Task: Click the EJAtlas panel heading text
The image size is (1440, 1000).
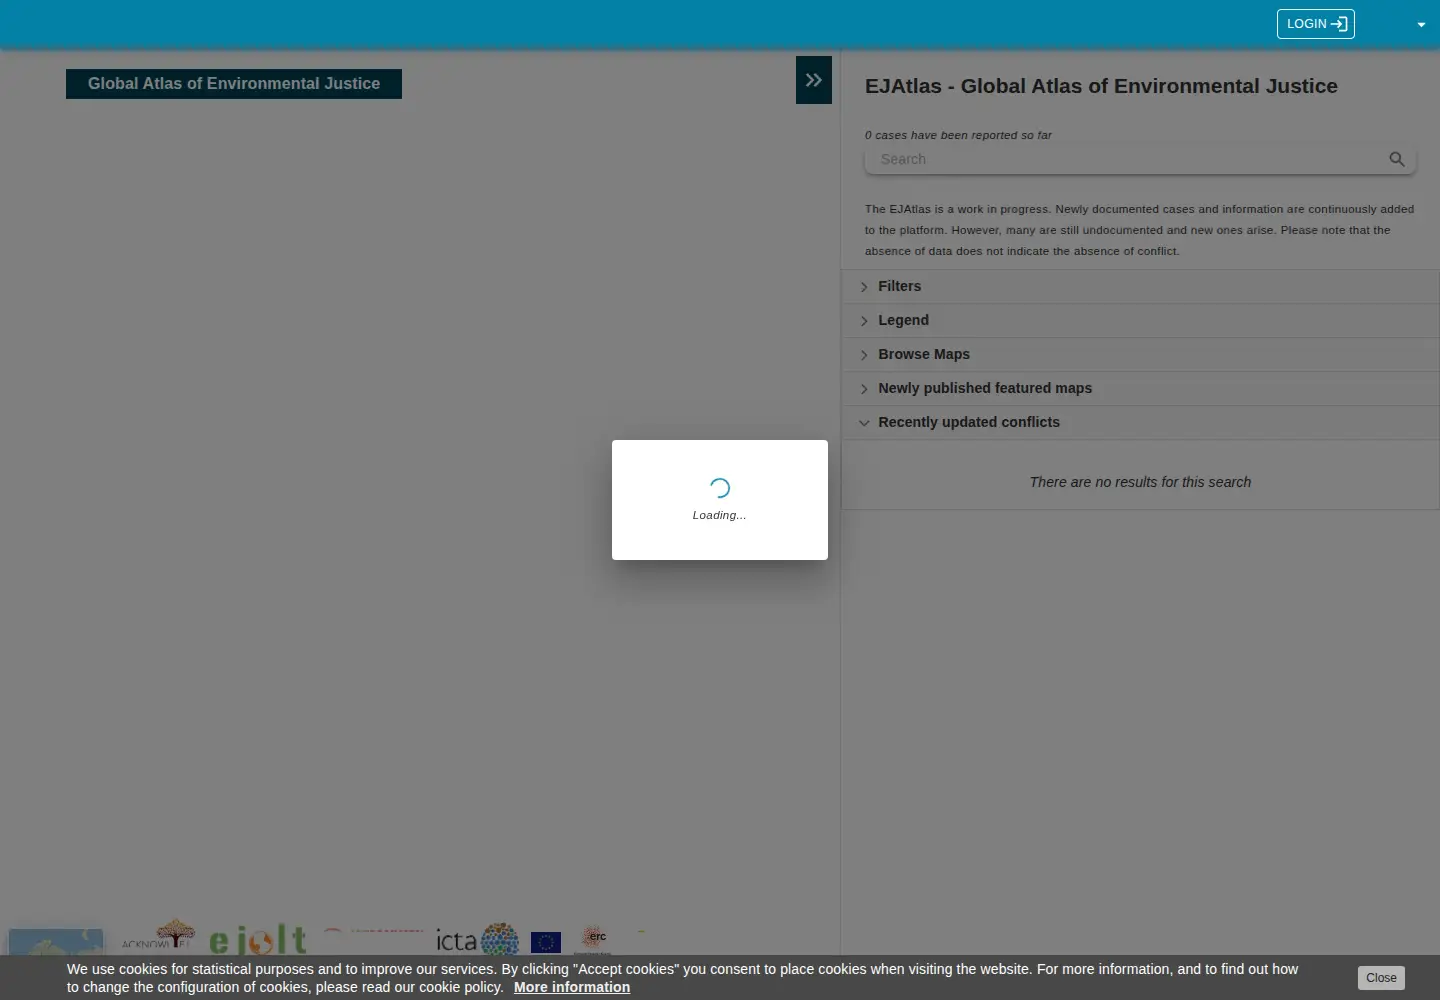Action: tap(1101, 86)
